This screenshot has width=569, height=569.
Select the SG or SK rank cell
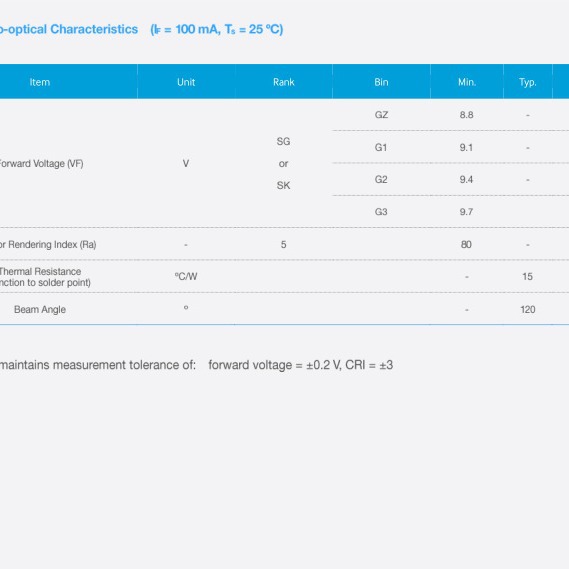[x=283, y=163]
